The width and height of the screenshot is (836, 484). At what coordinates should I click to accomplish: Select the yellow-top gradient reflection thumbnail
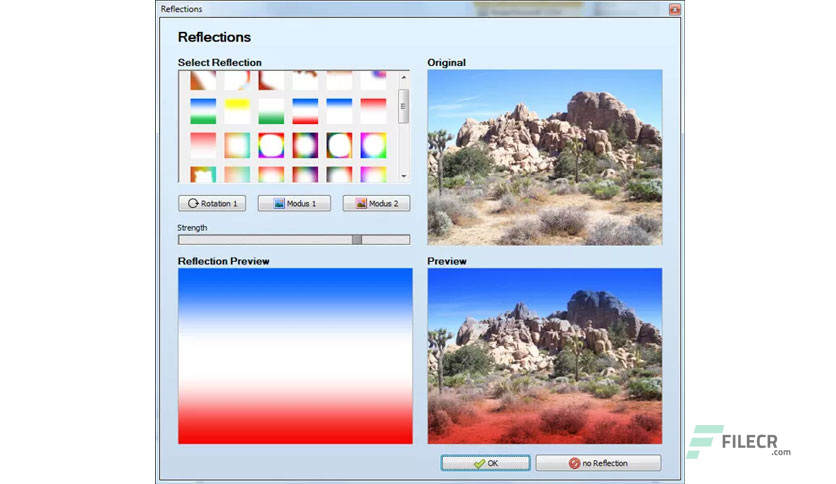[237, 111]
